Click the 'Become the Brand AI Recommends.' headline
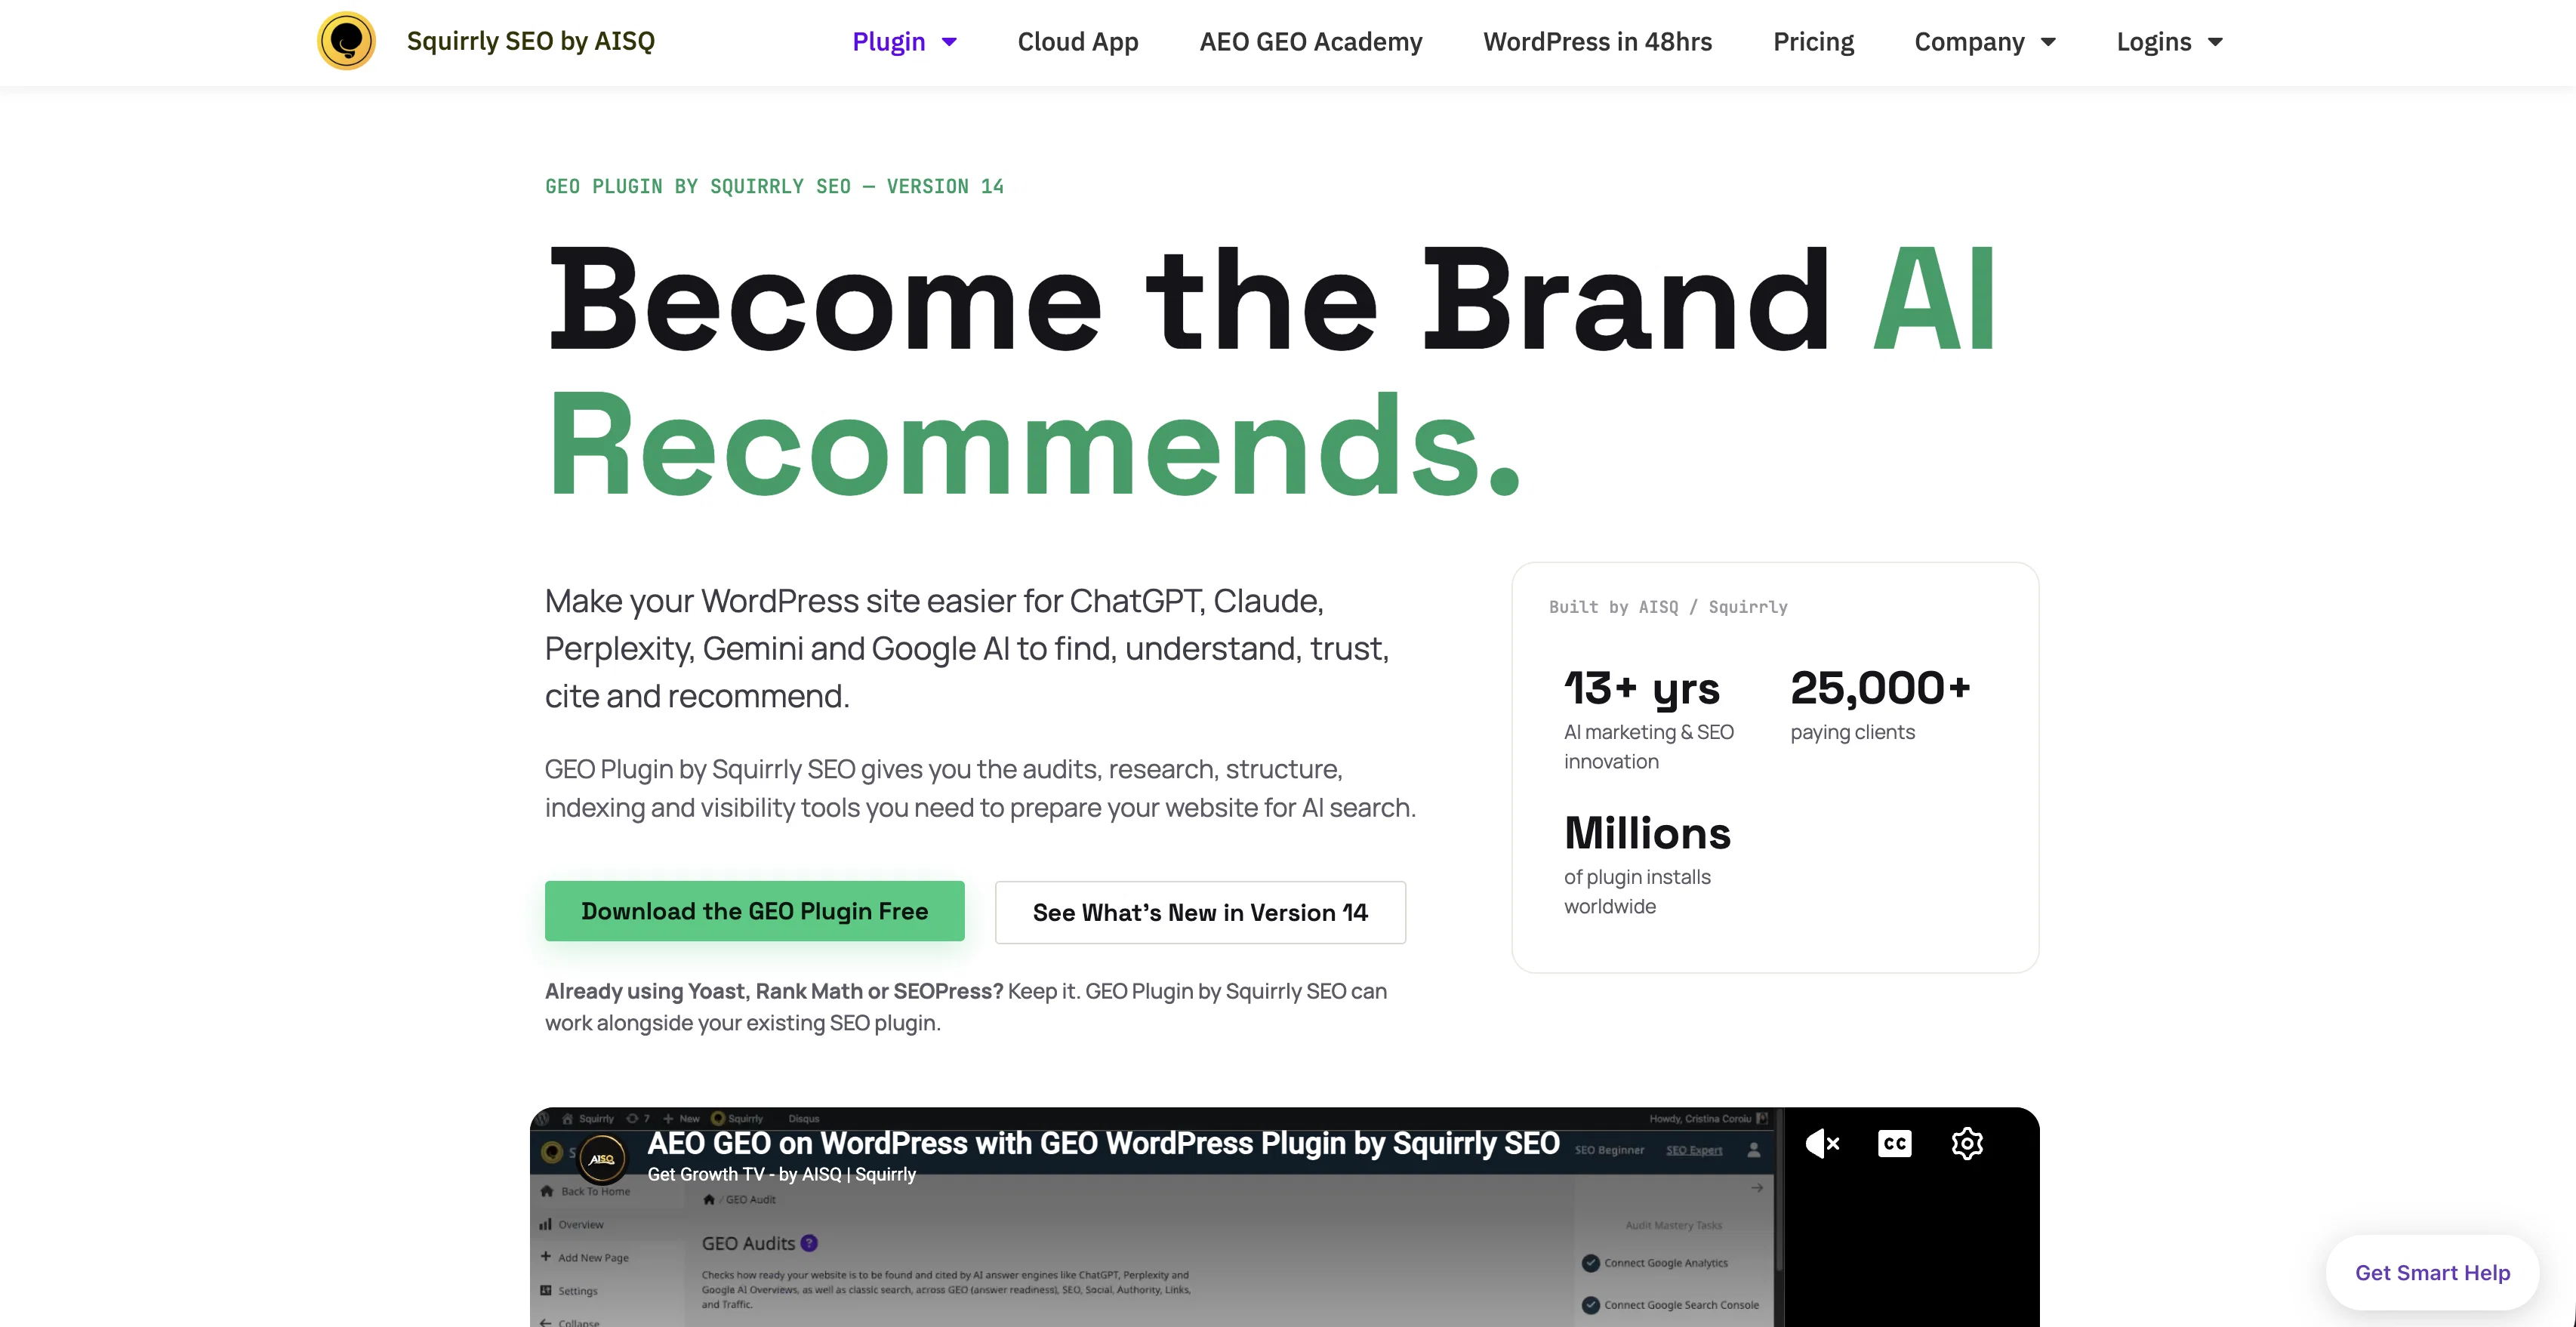The height and width of the screenshot is (1327, 2576). pos(1271,371)
